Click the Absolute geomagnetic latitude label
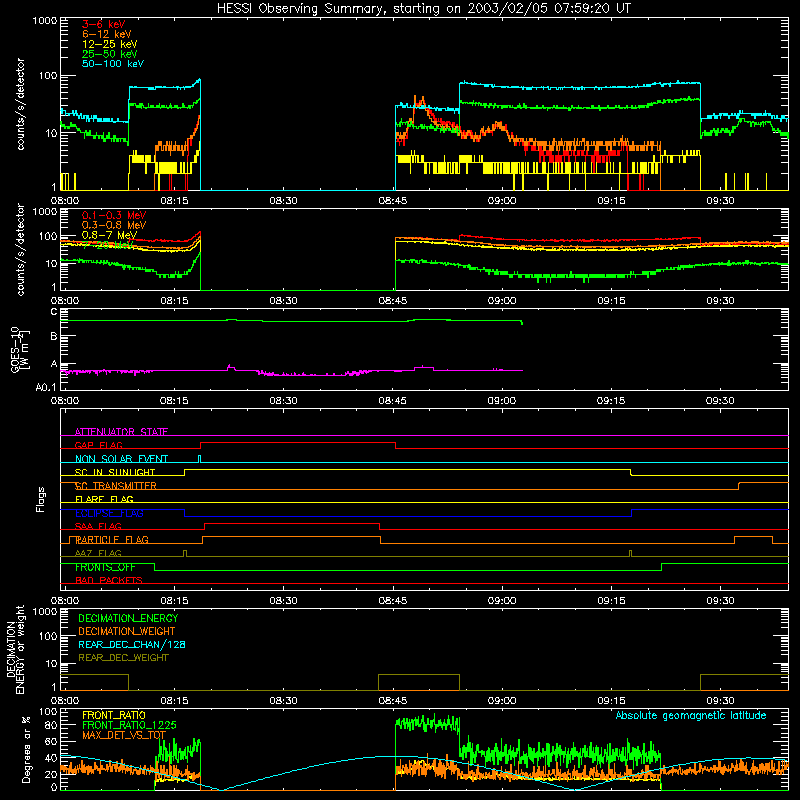This screenshot has height=800, width=800. tap(691, 715)
